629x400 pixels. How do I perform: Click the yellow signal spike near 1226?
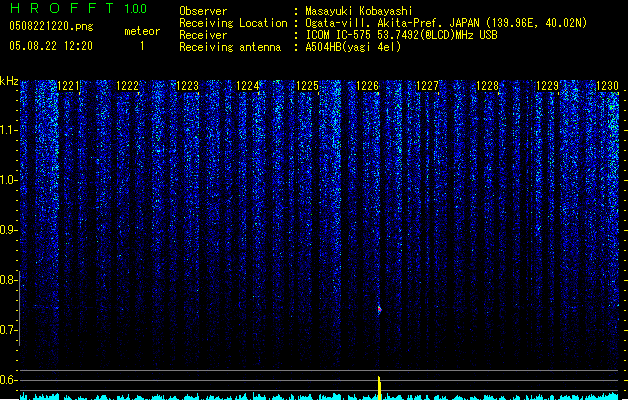click(379, 388)
